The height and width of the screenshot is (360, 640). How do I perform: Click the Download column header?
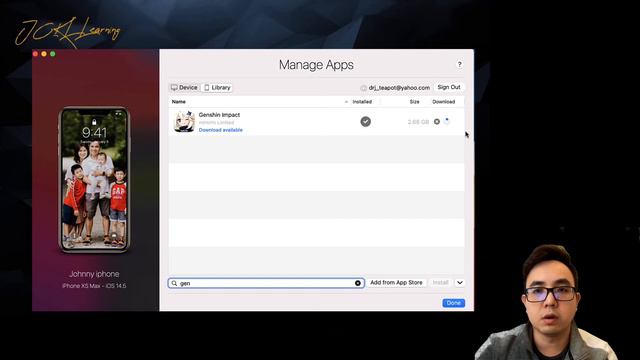pos(444,102)
